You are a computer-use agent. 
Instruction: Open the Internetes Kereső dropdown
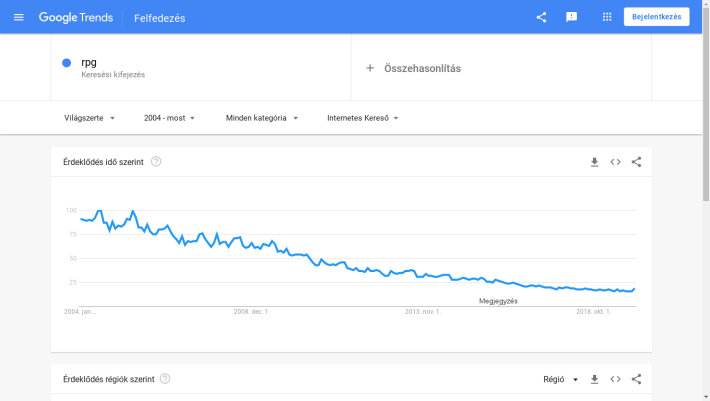click(363, 118)
